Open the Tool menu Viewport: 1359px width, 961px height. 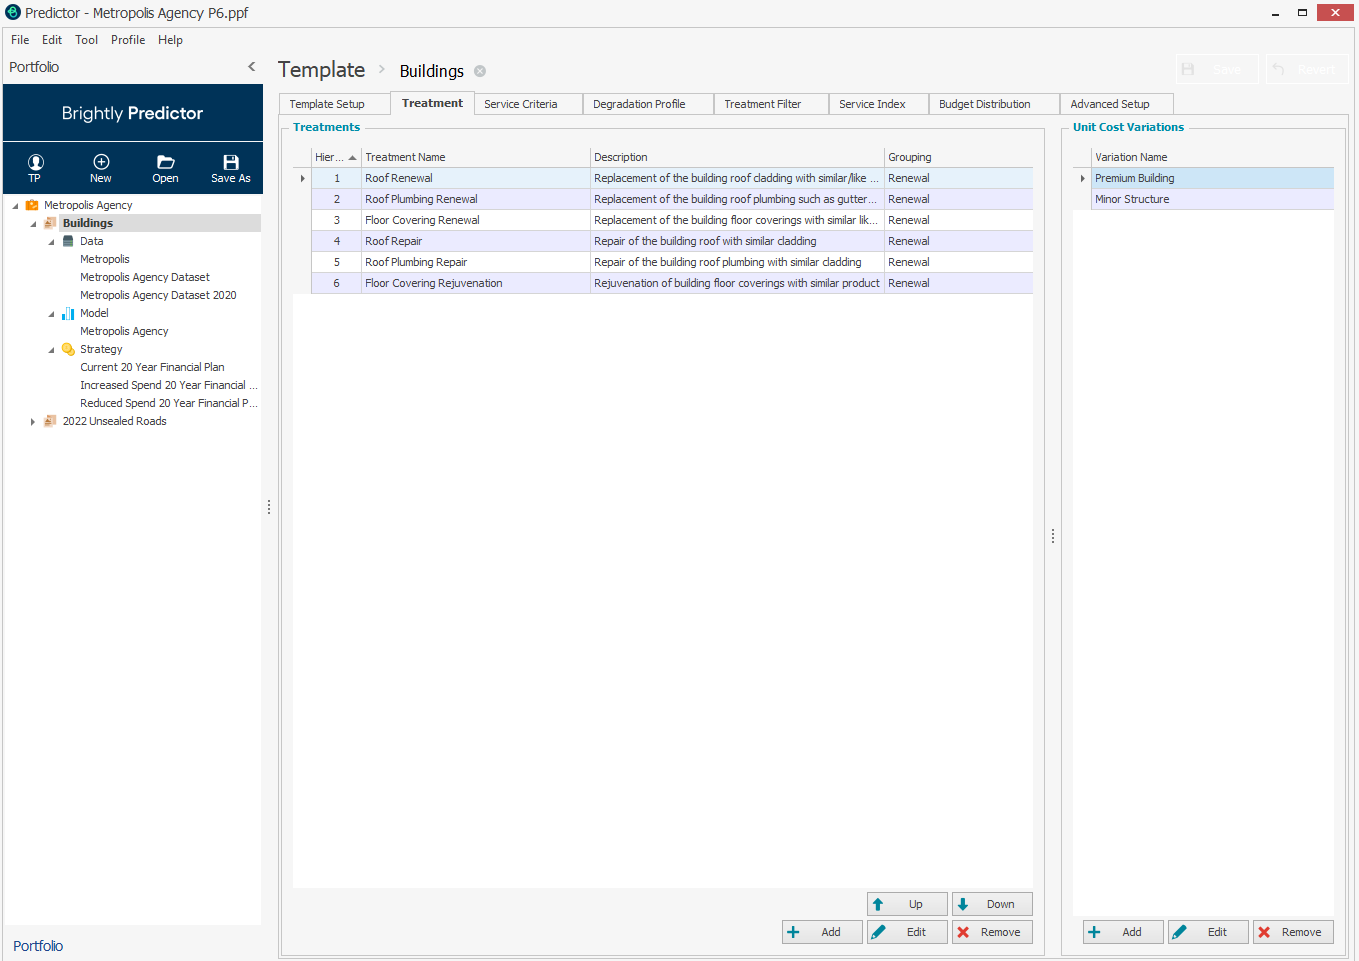pyautogui.click(x=87, y=40)
